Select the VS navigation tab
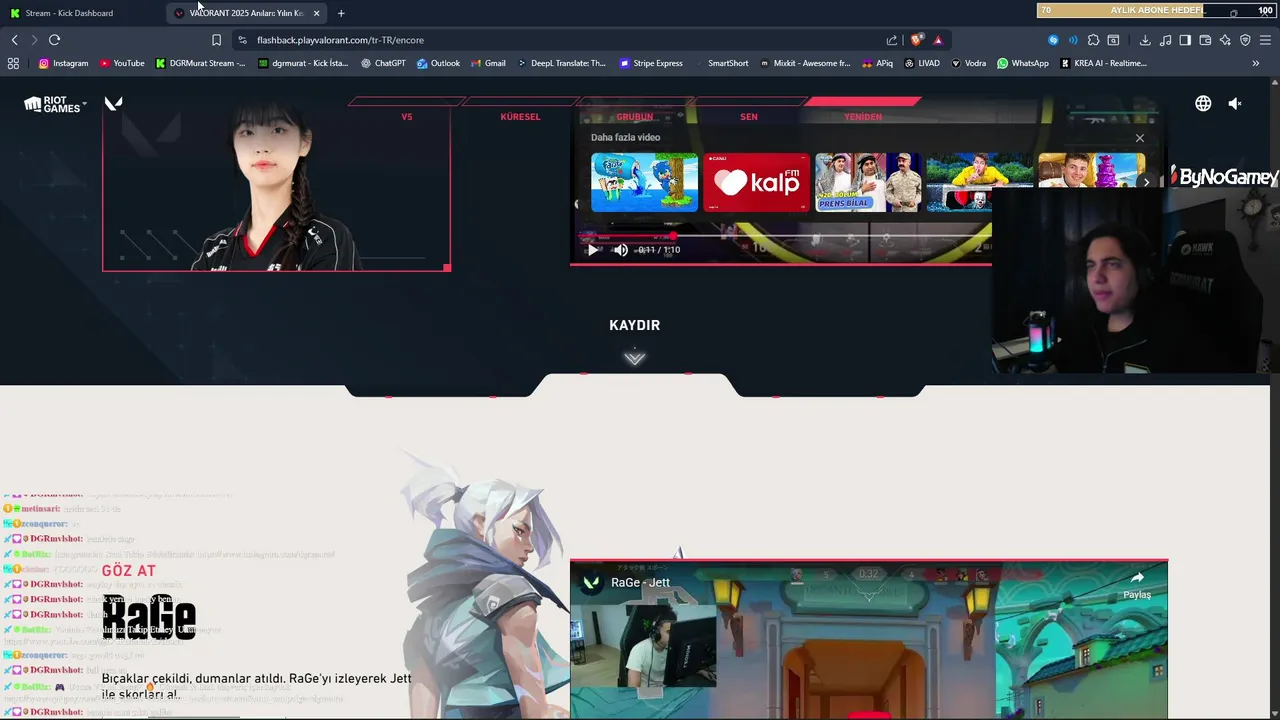The height and width of the screenshot is (720, 1280). coord(406,117)
